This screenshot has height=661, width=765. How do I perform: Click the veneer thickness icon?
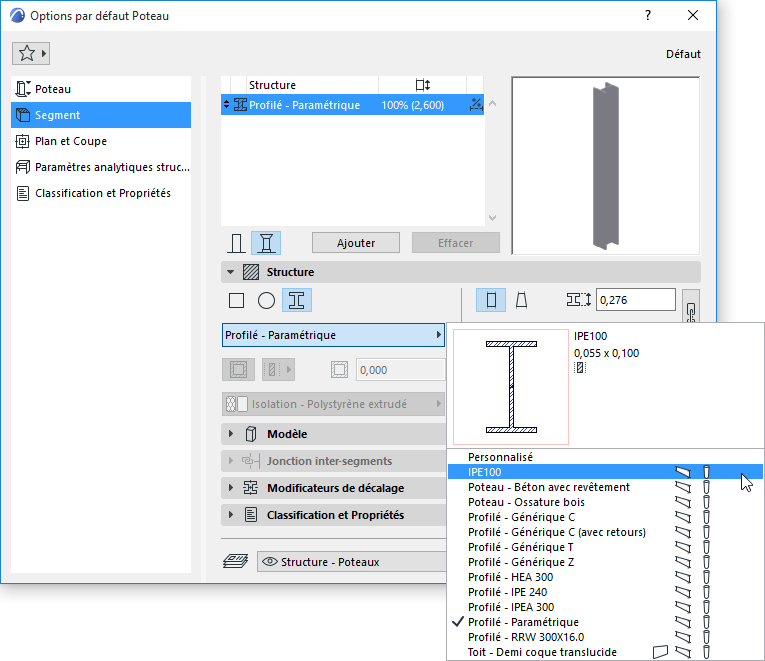[x=339, y=369]
